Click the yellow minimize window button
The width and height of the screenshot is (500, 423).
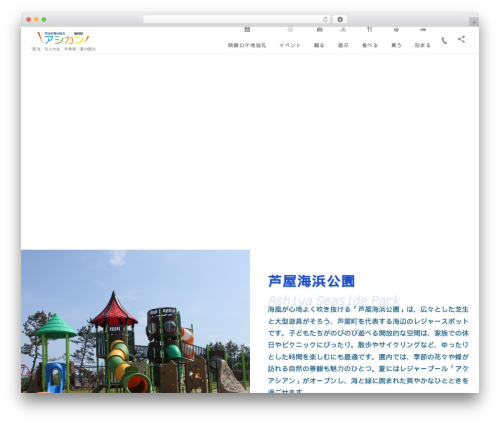tap(36, 19)
